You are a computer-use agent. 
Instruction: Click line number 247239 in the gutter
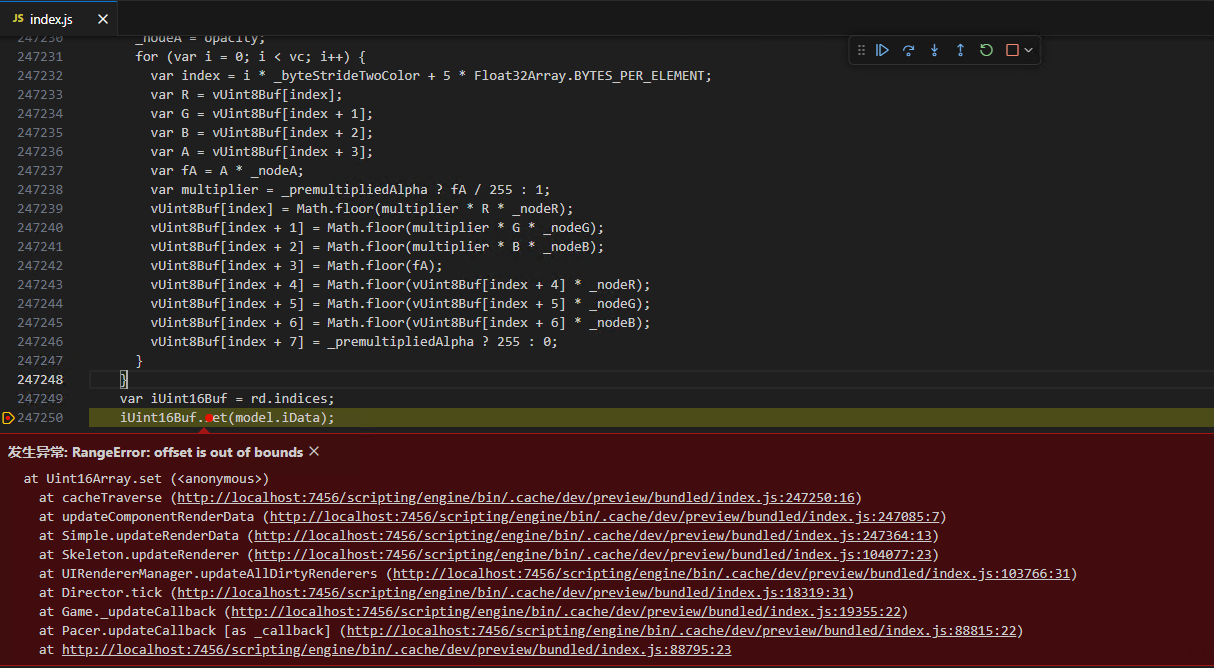pos(40,209)
